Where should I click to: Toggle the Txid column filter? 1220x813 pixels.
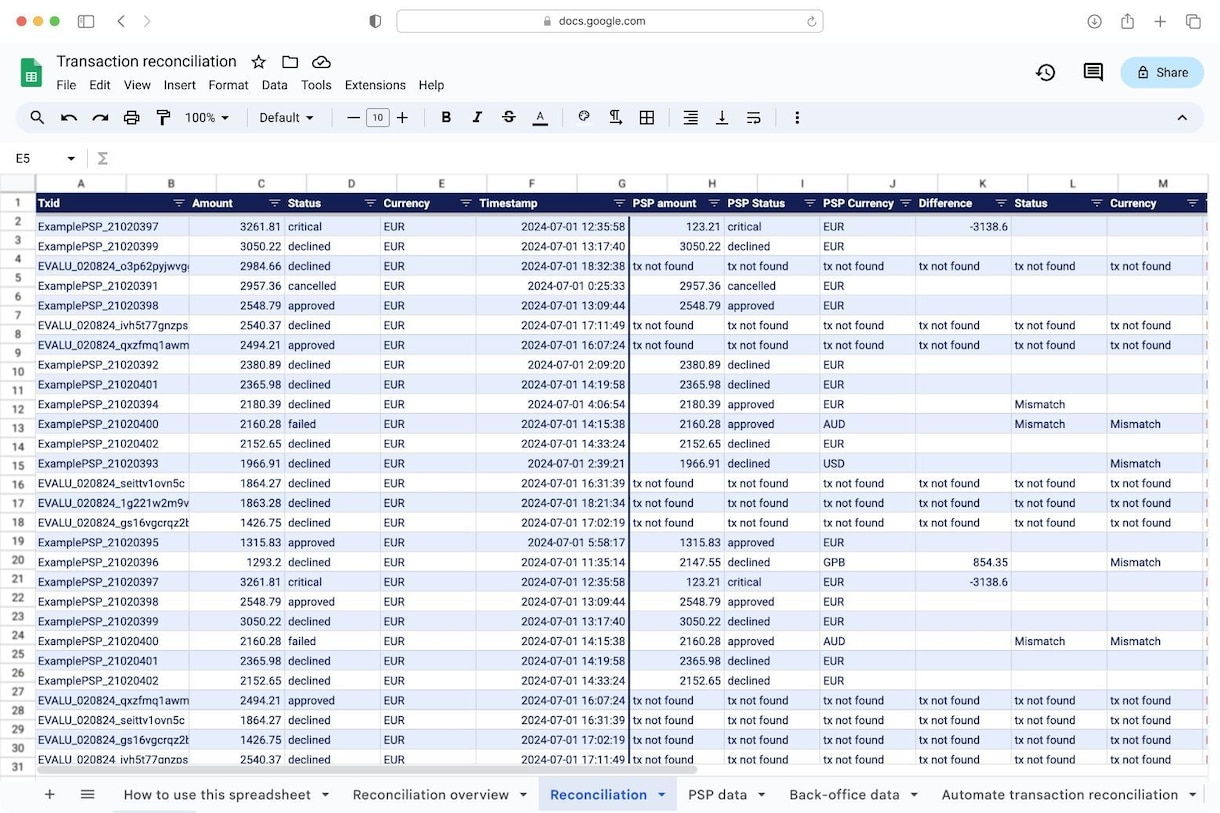179,203
